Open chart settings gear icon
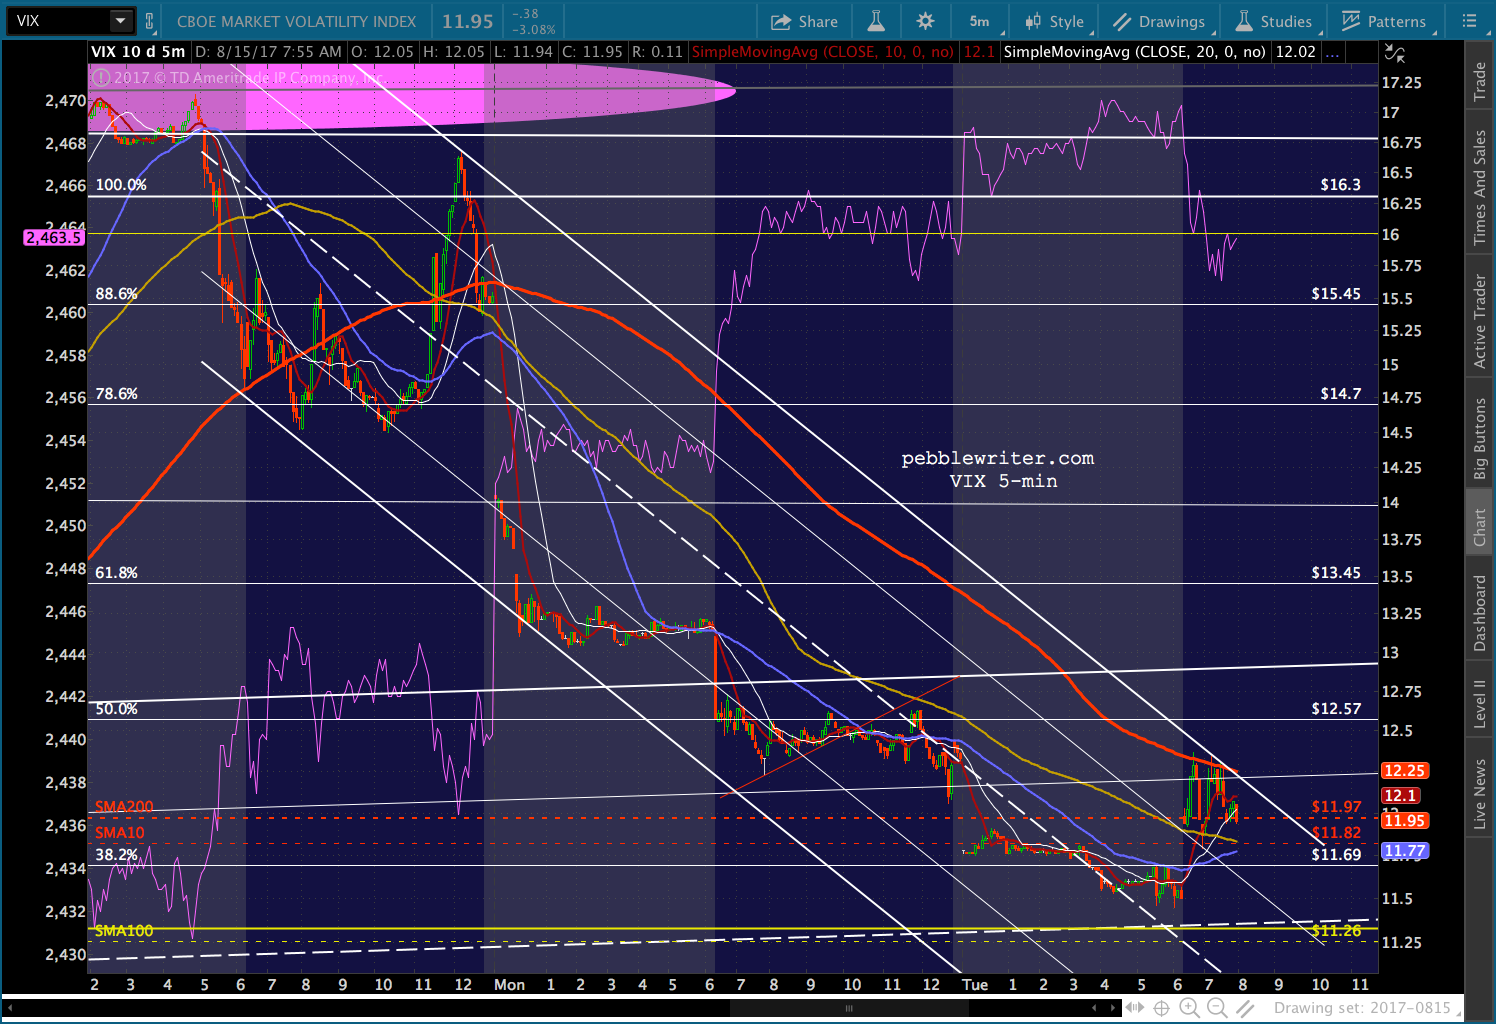 point(925,21)
